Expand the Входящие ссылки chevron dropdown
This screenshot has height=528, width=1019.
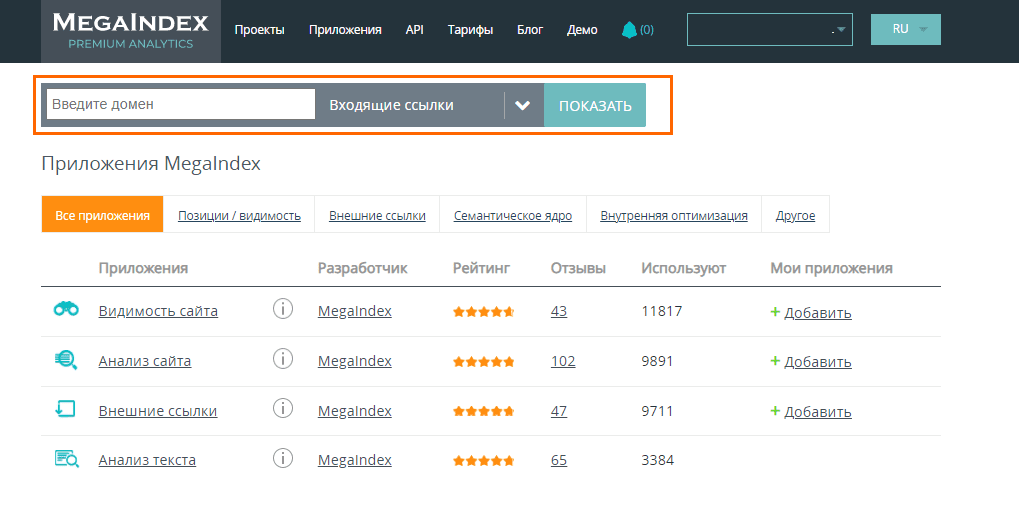tap(522, 105)
